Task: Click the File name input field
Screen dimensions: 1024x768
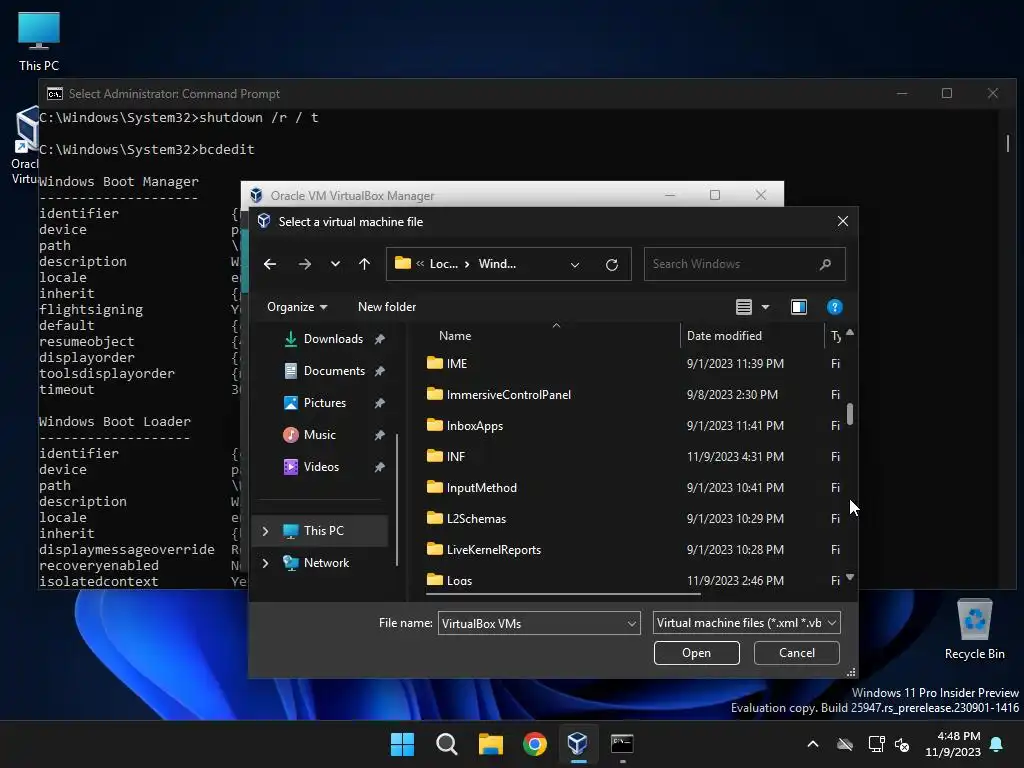Action: [x=532, y=624]
